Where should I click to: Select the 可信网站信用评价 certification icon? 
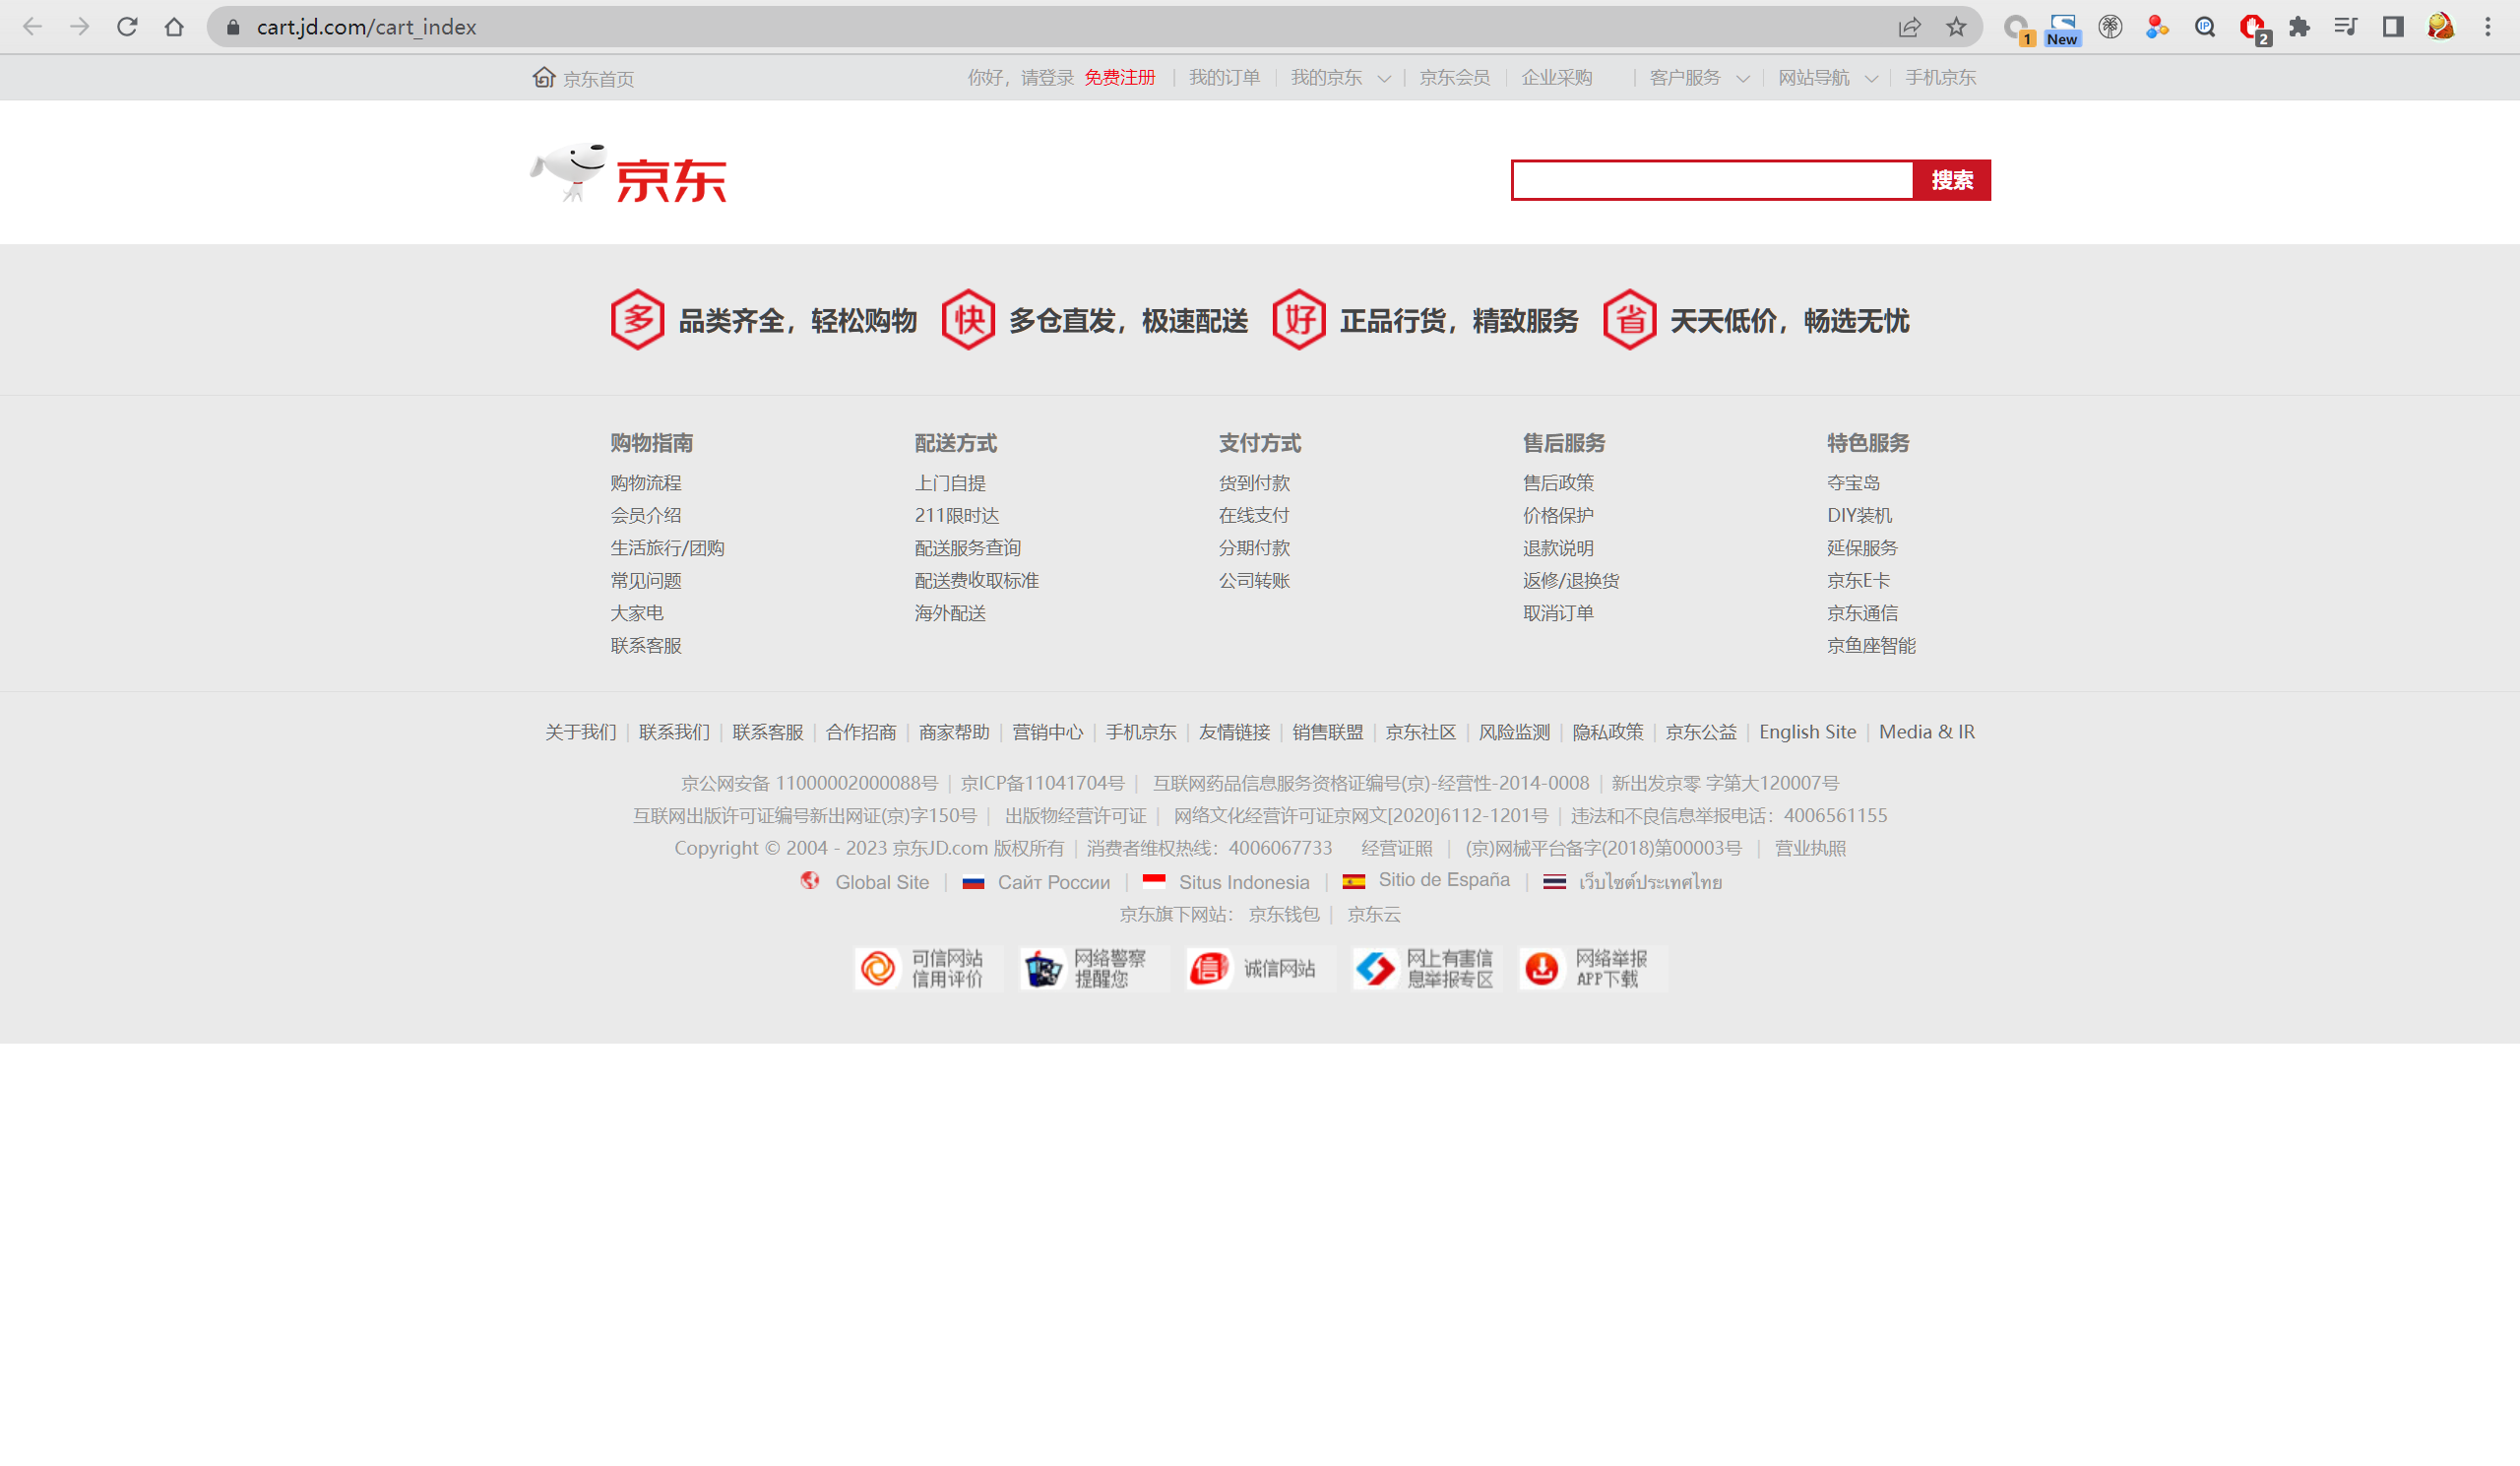(x=879, y=967)
